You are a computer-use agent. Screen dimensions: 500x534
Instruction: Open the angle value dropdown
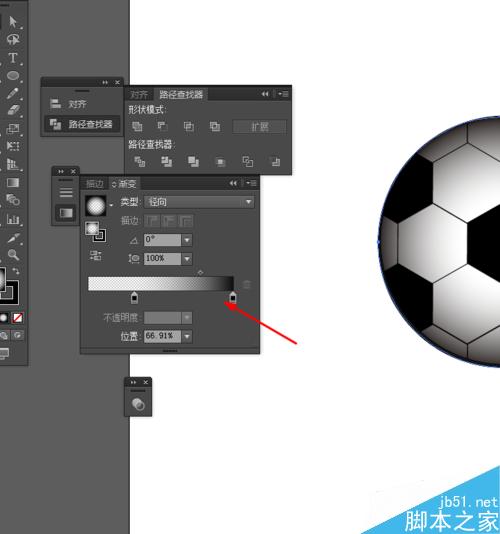coord(187,240)
